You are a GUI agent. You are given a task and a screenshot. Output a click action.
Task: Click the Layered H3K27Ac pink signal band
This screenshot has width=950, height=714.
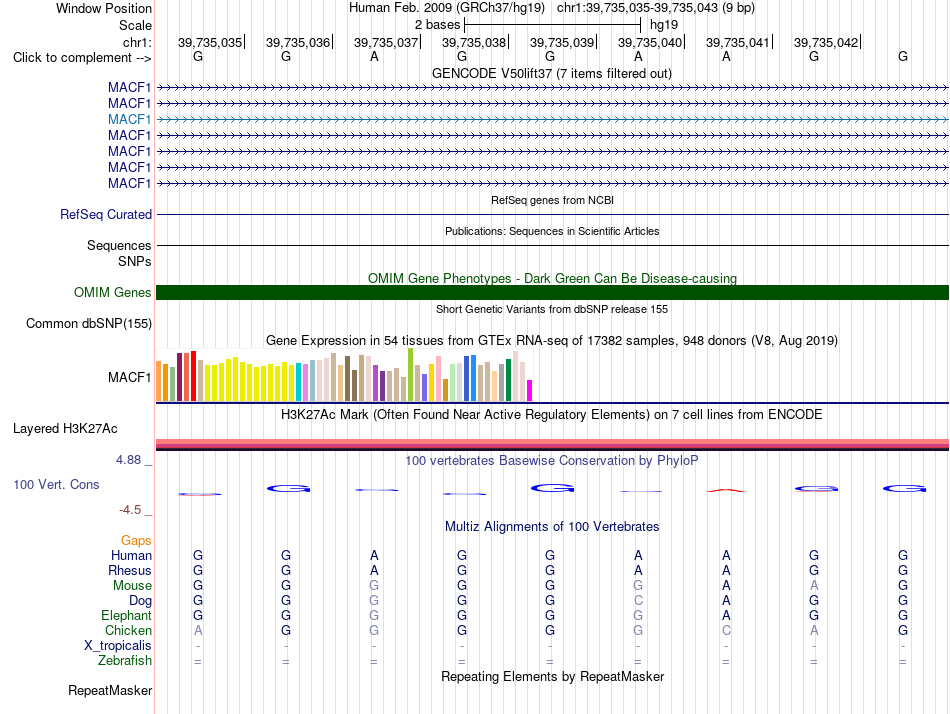[x=552, y=443]
